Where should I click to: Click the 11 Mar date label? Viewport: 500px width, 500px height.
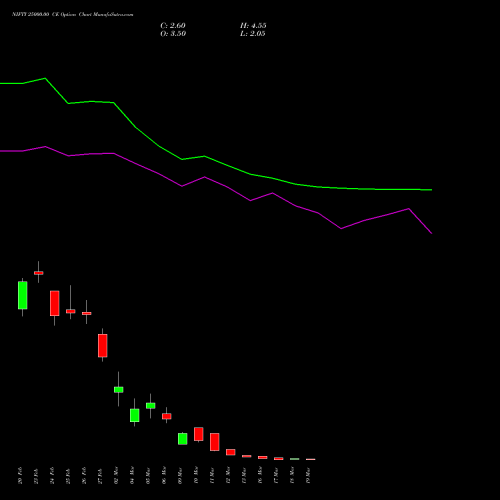(213, 475)
